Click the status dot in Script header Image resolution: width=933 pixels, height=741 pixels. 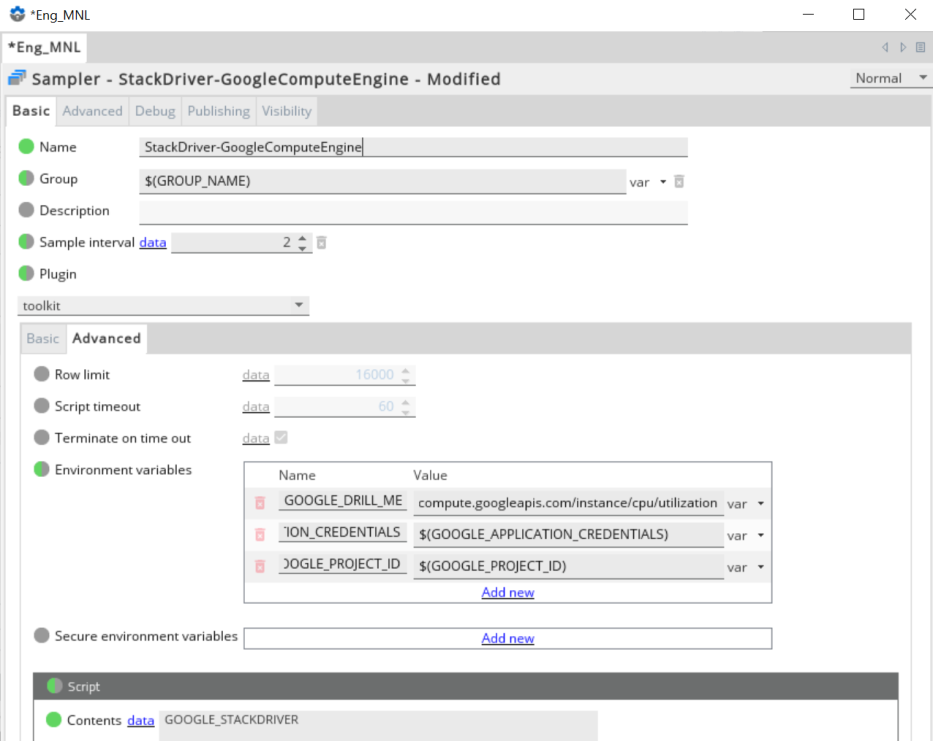[x=54, y=686]
